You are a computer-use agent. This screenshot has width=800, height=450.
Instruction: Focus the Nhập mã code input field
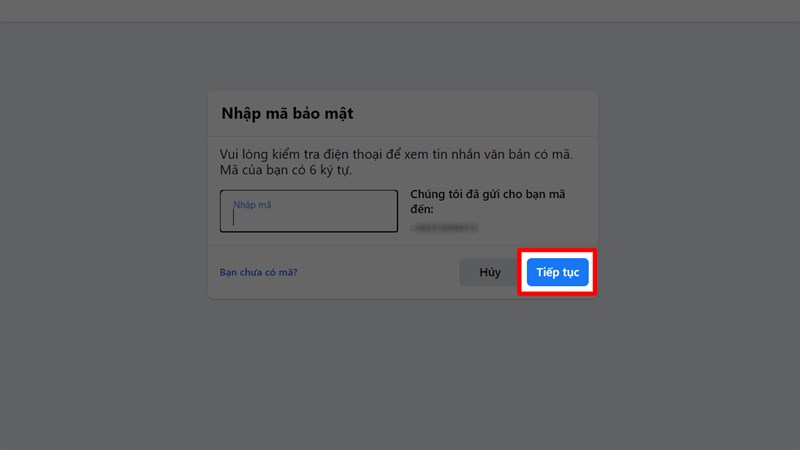pos(309,211)
